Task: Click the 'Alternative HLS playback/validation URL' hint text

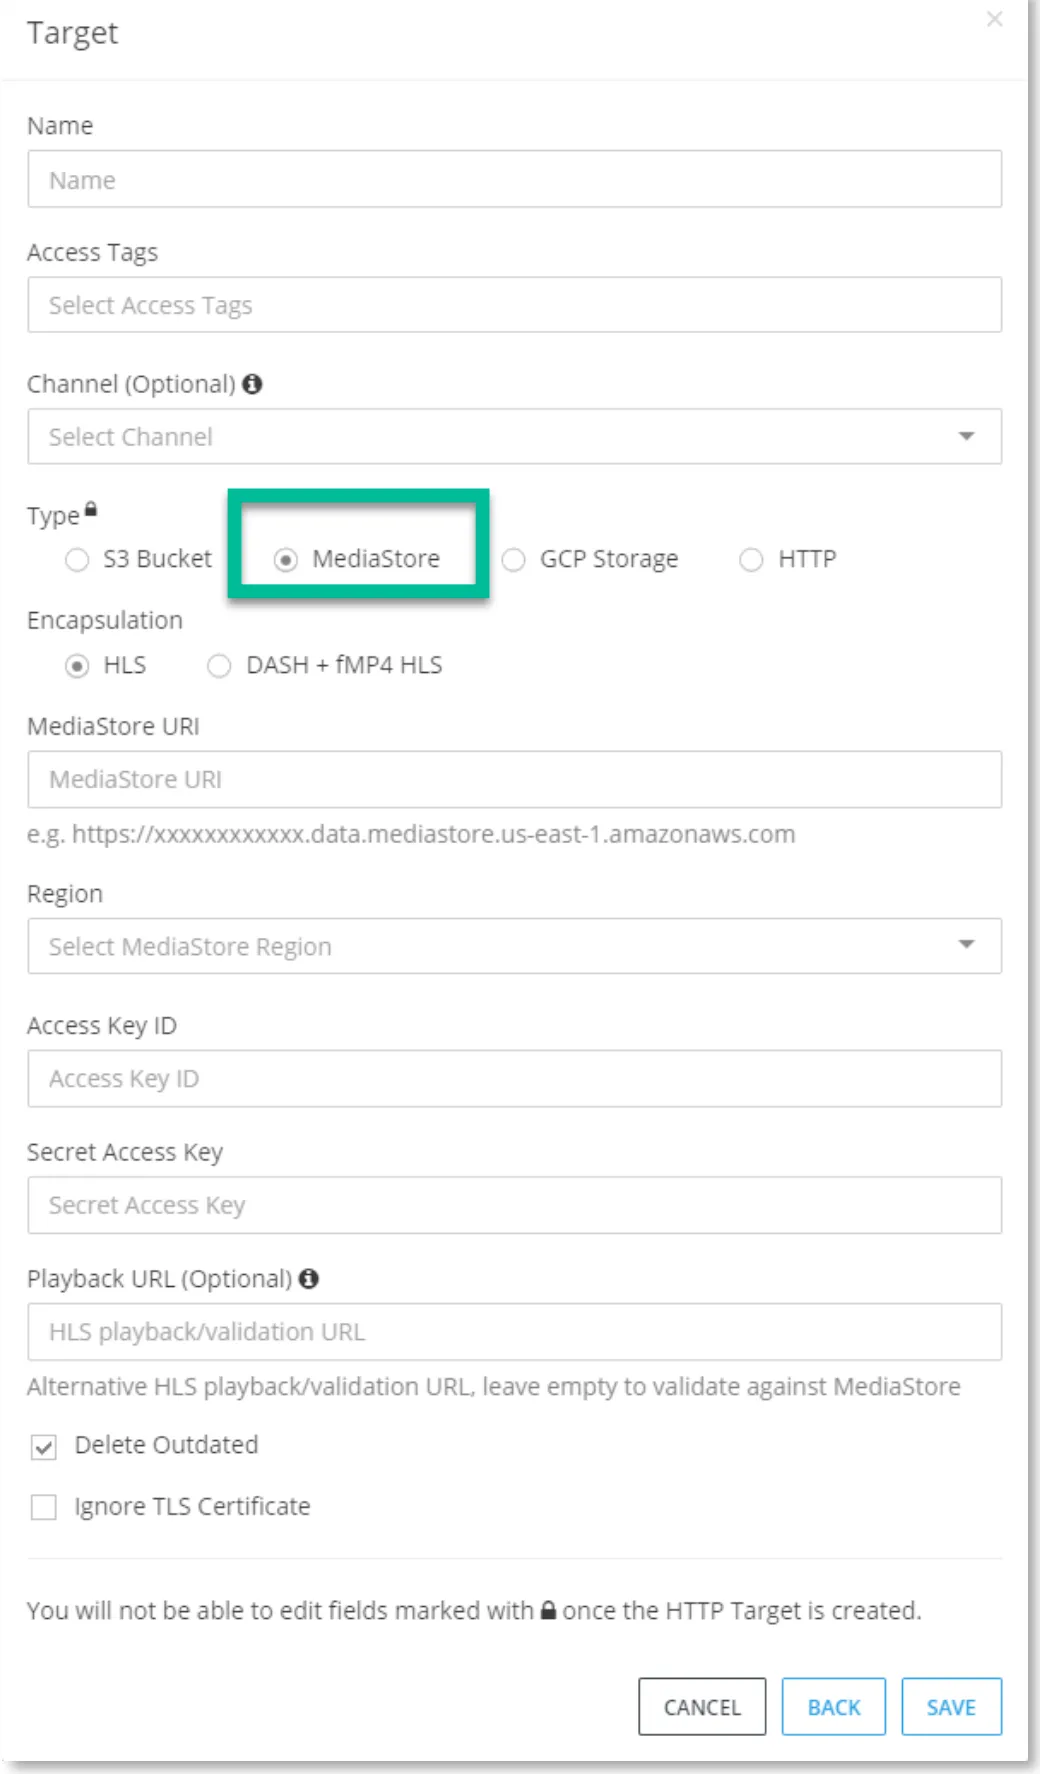Action: coord(494,1387)
